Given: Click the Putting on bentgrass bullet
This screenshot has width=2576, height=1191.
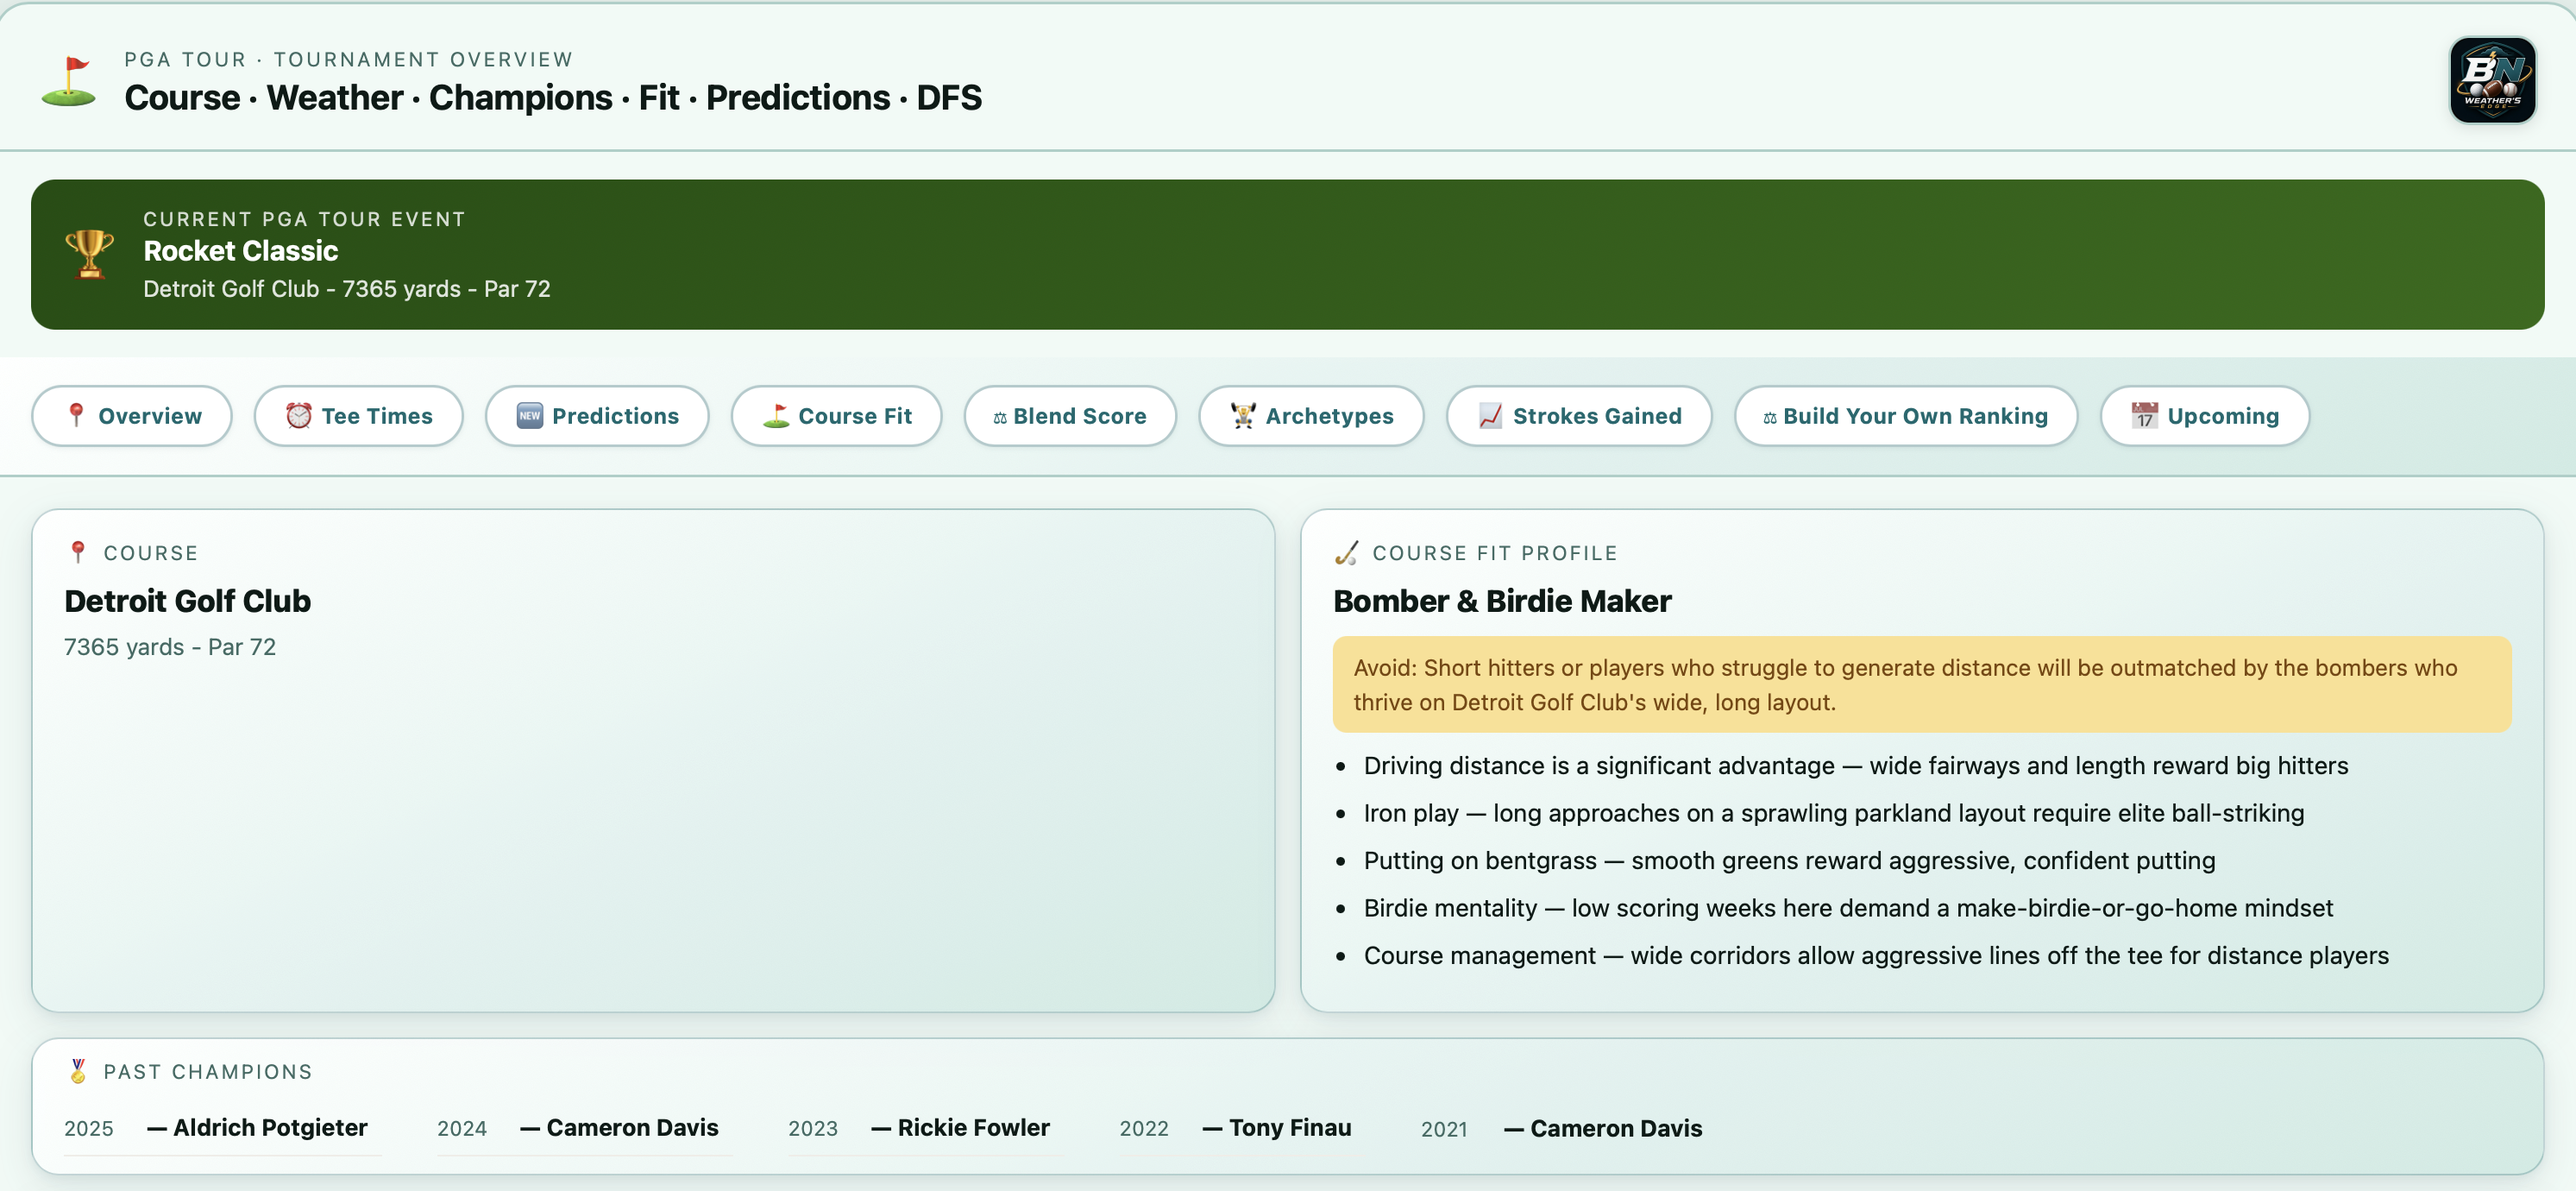Looking at the screenshot, I should tap(1789, 861).
